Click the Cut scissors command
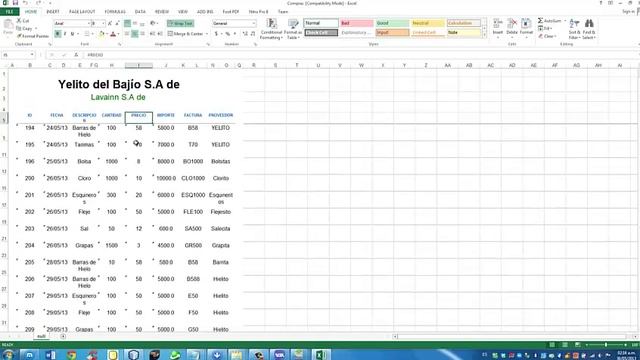 (x=23, y=21)
